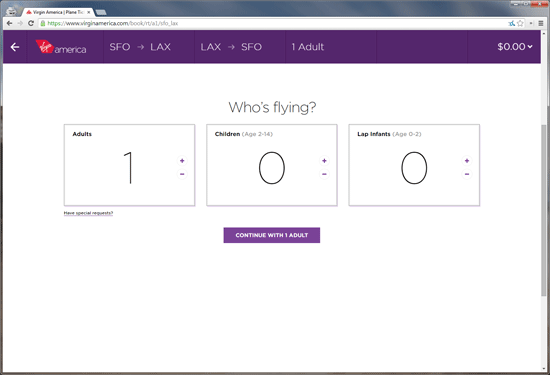Decrease the Children count with minus
Viewport: 550px width, 375px height.
click(324, 174)
